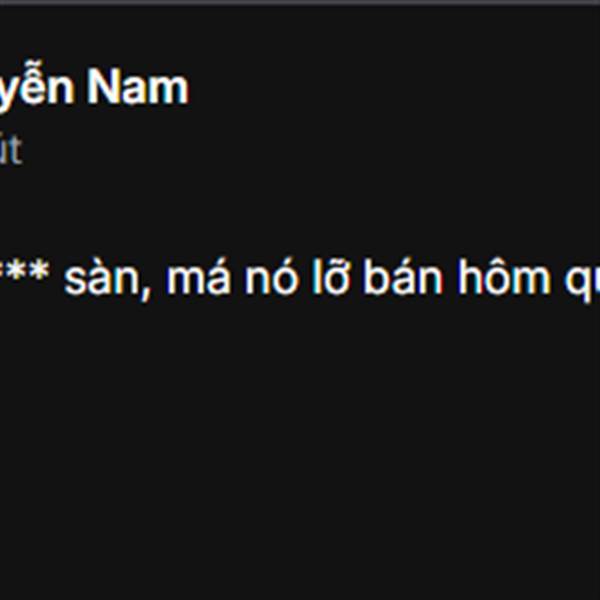Click the empty space right of the name
600x600 pixels.
coord(394,87)
